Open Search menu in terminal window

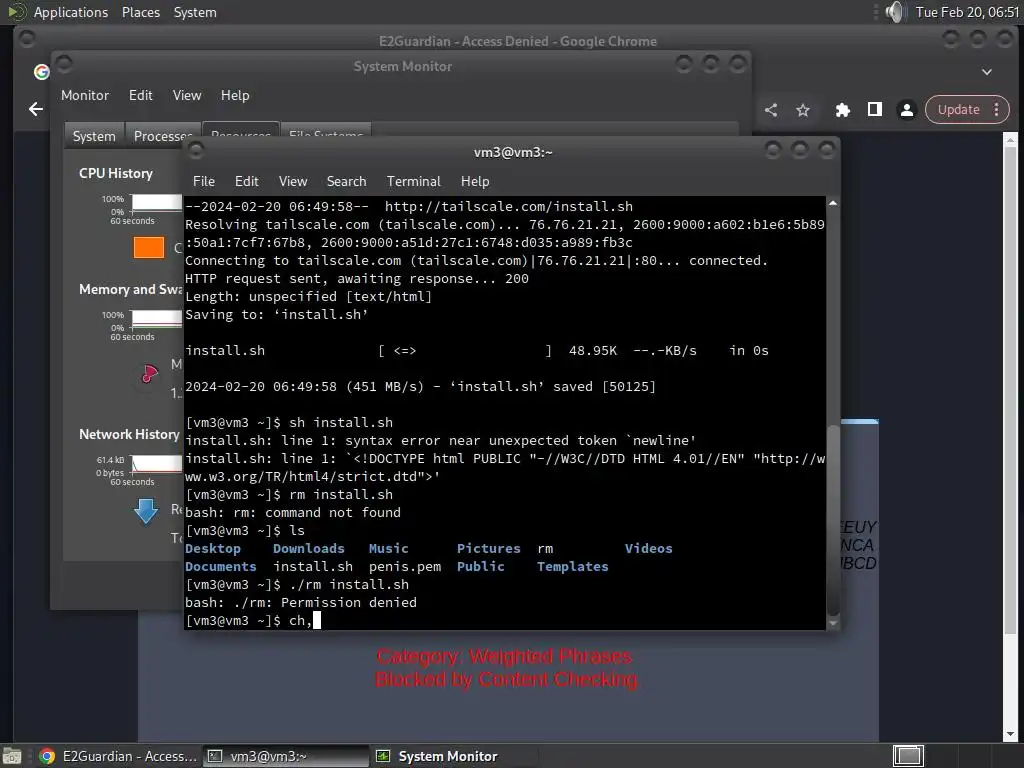[346, 181]
